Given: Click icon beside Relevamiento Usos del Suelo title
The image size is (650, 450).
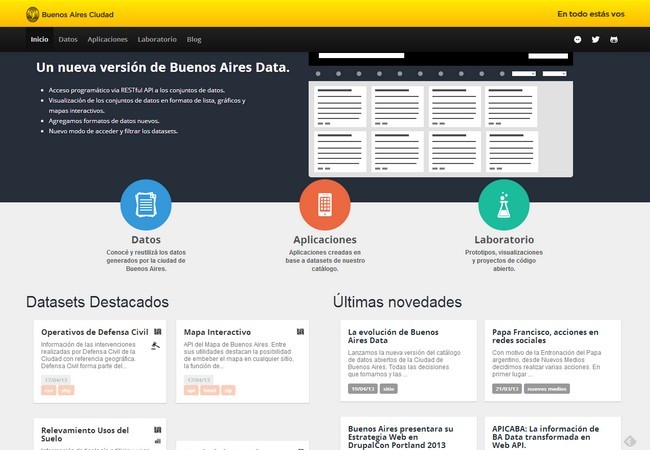Looking at the screenshot, I should click(158, 430).
